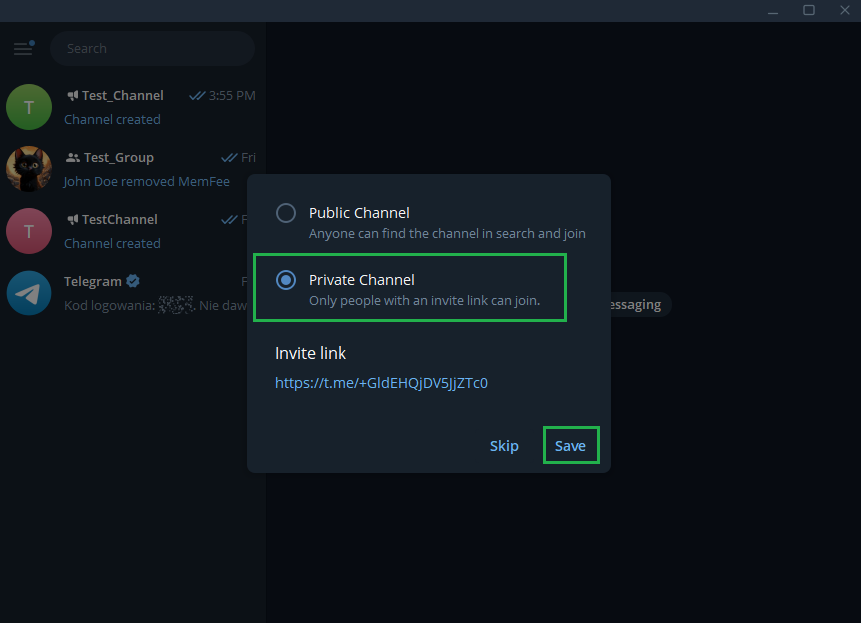Click megaphone icon beside Test_Channel
The width and height of the screenshot is (861, 623).
(72, 96)
